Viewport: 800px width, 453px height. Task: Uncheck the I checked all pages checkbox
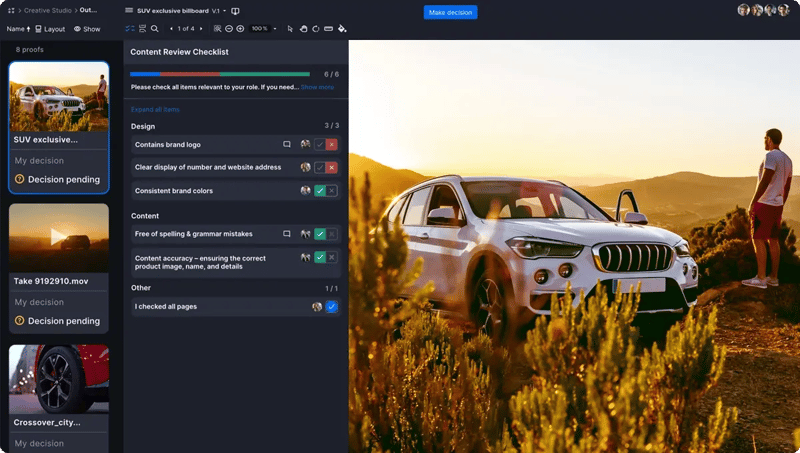click(332, 307)
